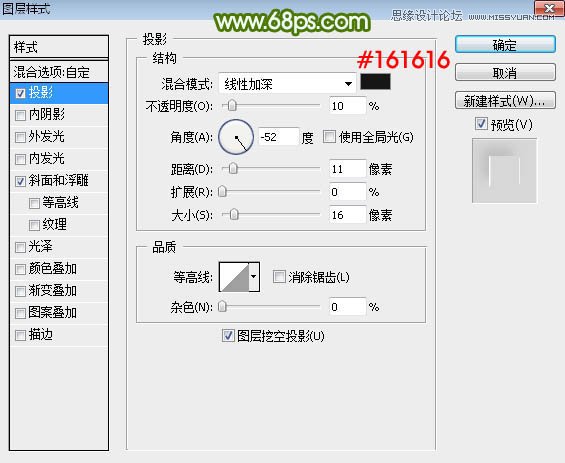Select the 外发光 row label

tap(46, 137)
